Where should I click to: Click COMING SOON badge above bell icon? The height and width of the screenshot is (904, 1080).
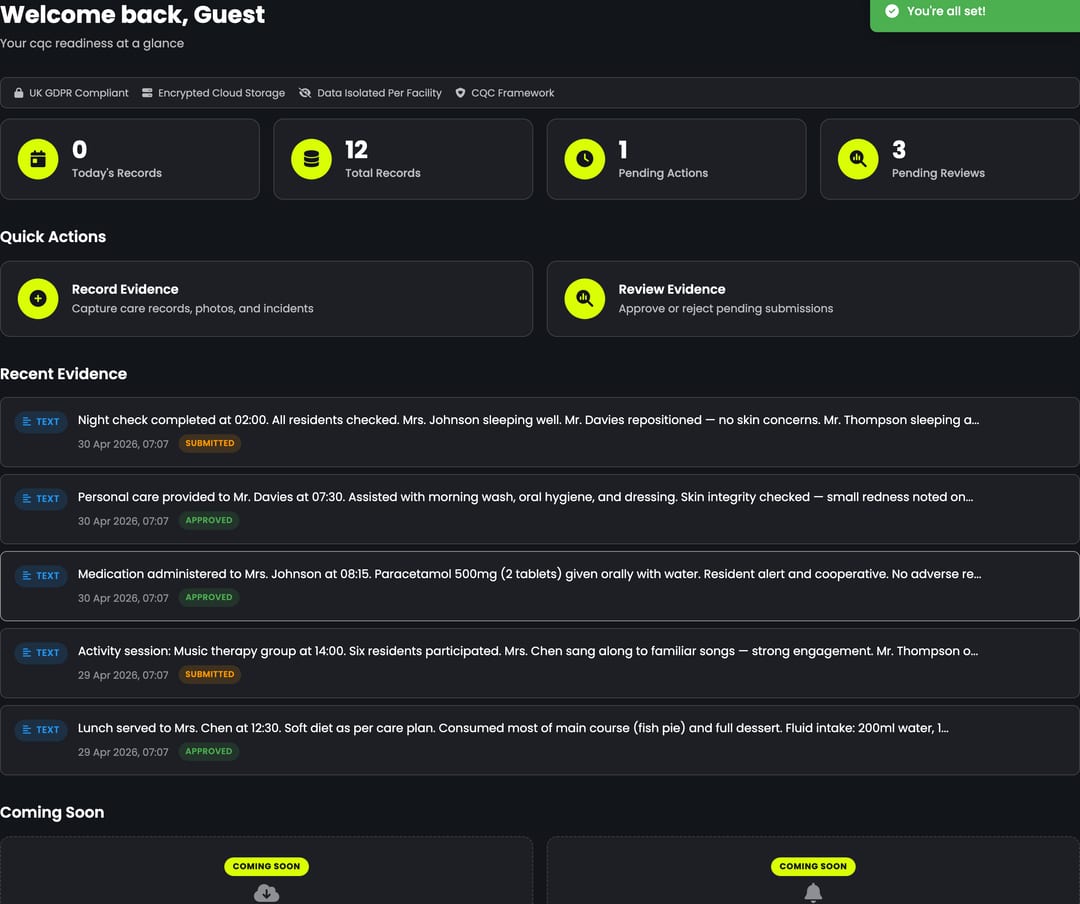coord(813,866)
